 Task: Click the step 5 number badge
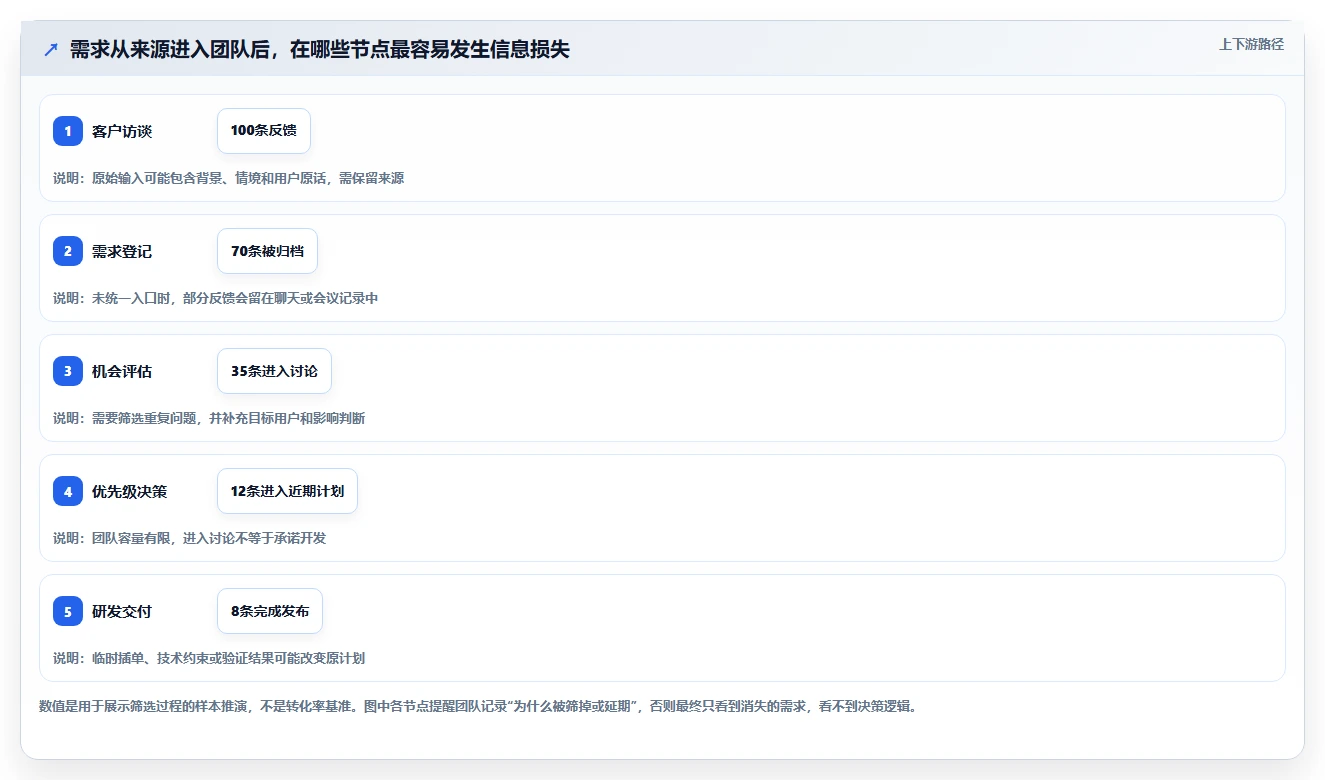(x=68, y=611)
